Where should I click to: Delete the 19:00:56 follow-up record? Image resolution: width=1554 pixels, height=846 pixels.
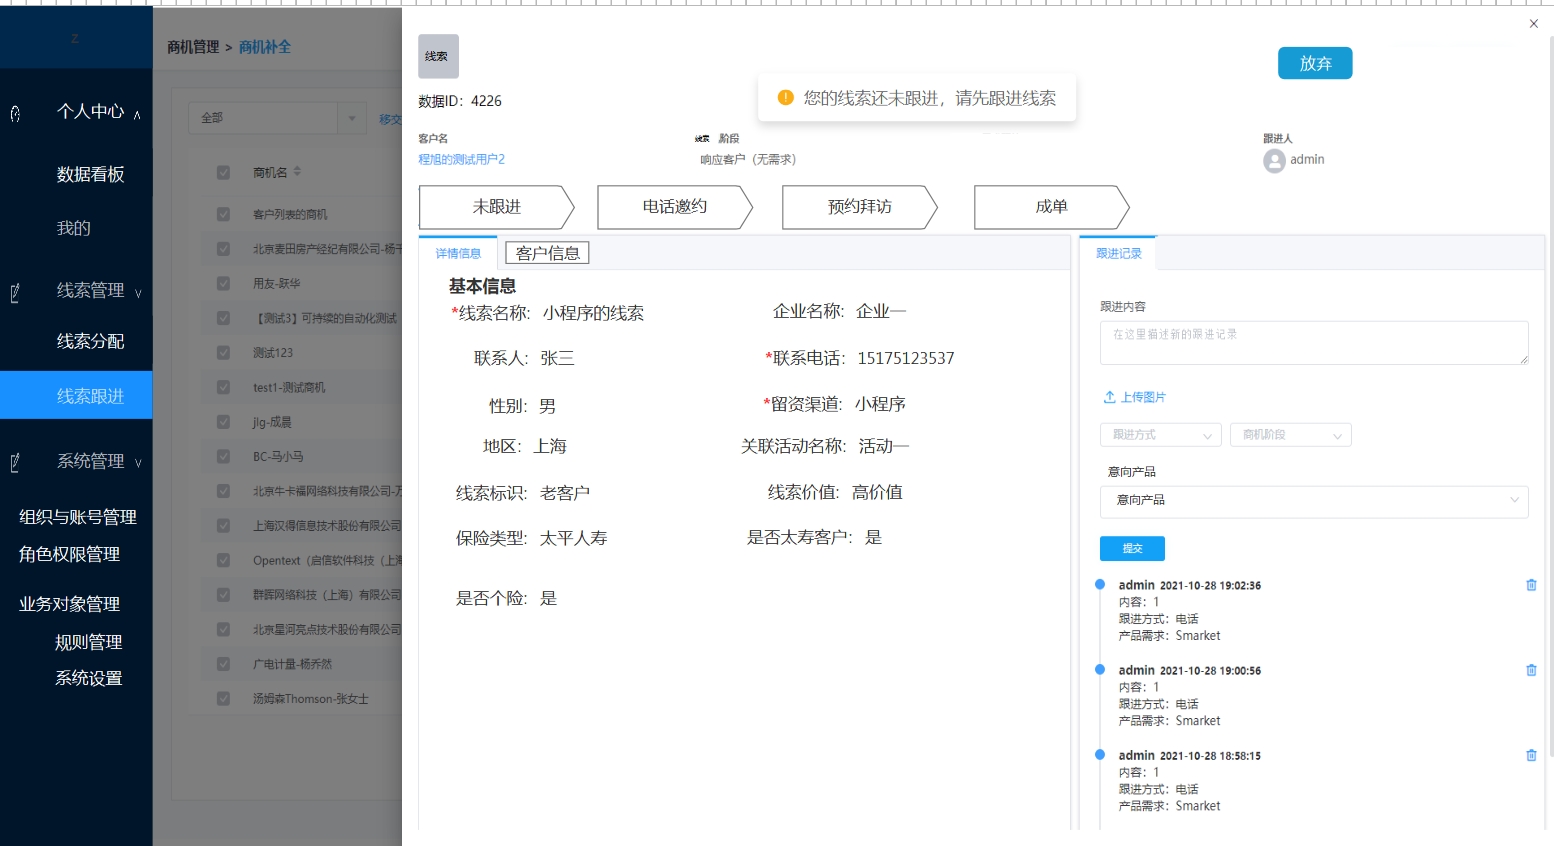(1531, 670)
